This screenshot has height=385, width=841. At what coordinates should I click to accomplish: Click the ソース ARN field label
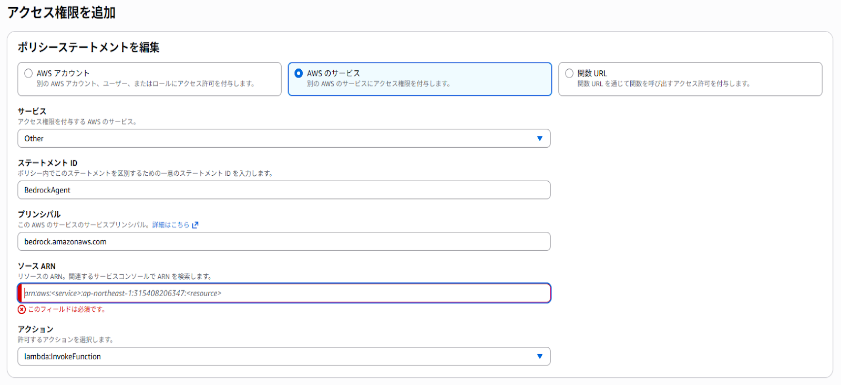click(x=36, y=266)
